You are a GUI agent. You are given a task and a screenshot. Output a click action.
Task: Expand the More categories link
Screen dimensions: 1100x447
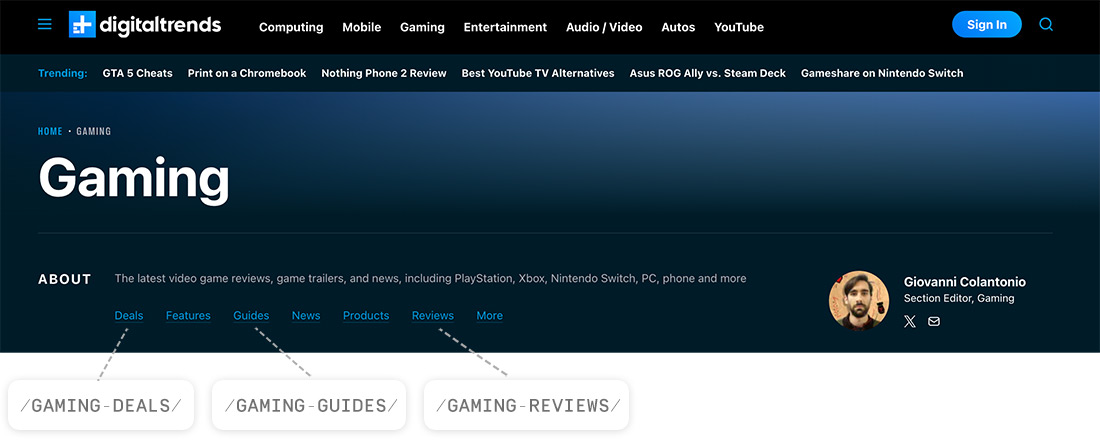490,316
